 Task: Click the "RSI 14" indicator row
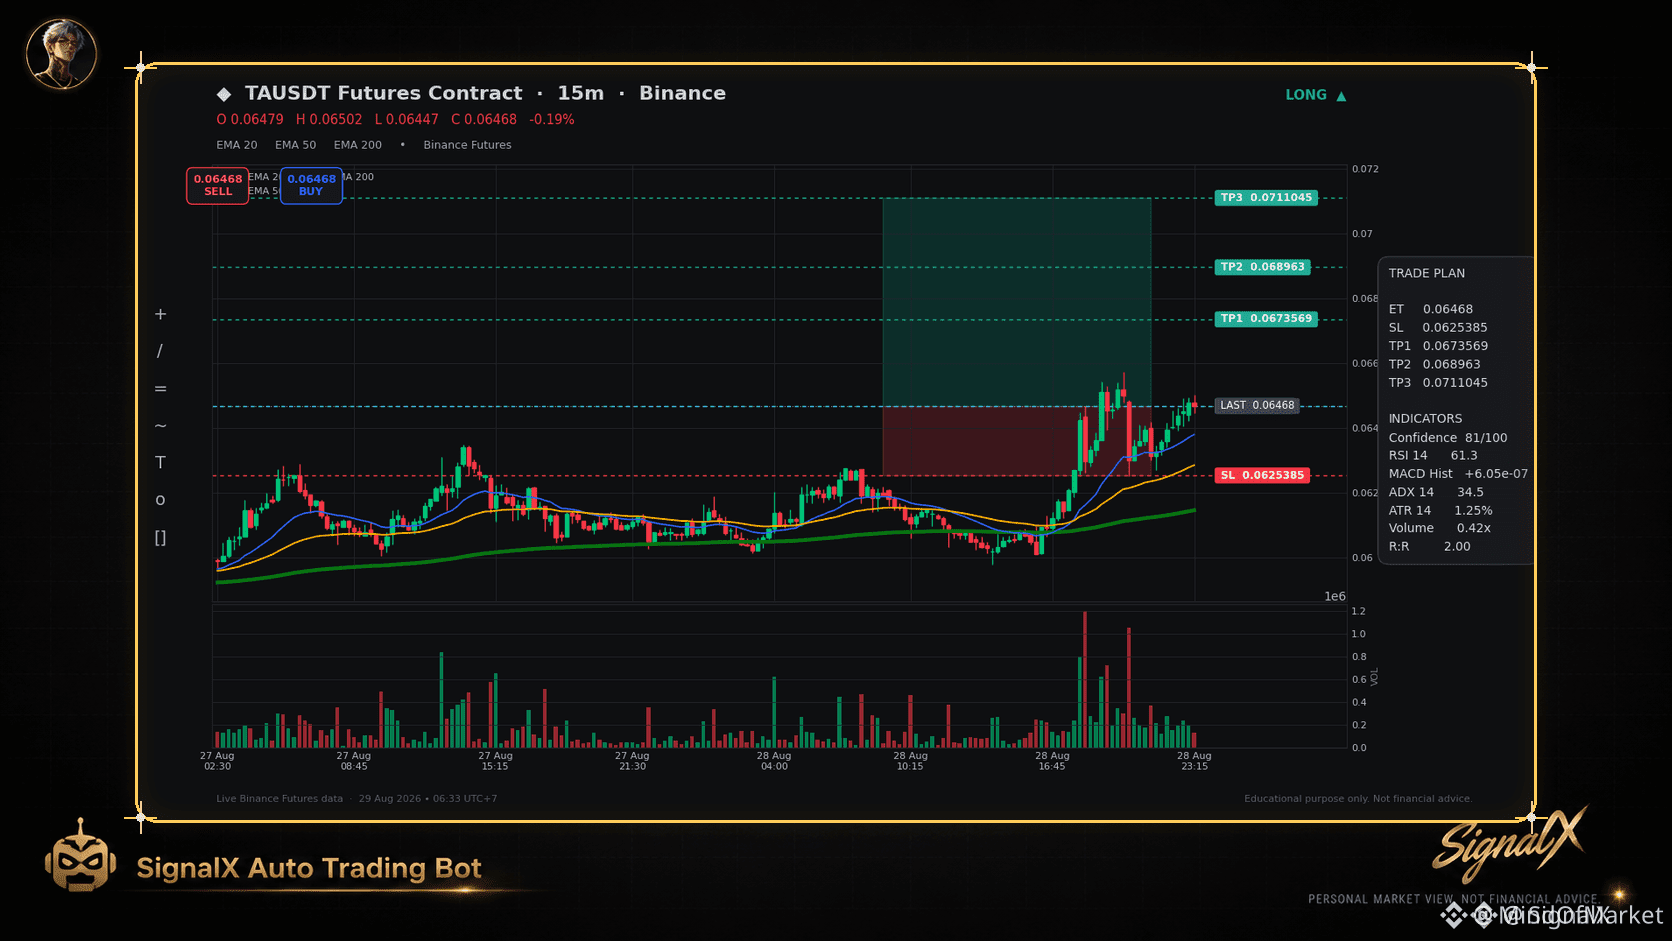coord(1433,456)
